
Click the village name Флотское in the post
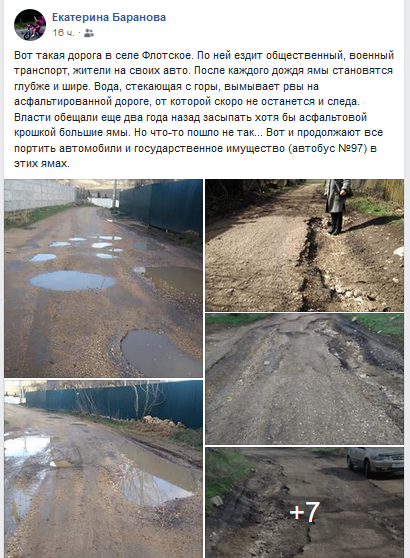tap(167, 56)
